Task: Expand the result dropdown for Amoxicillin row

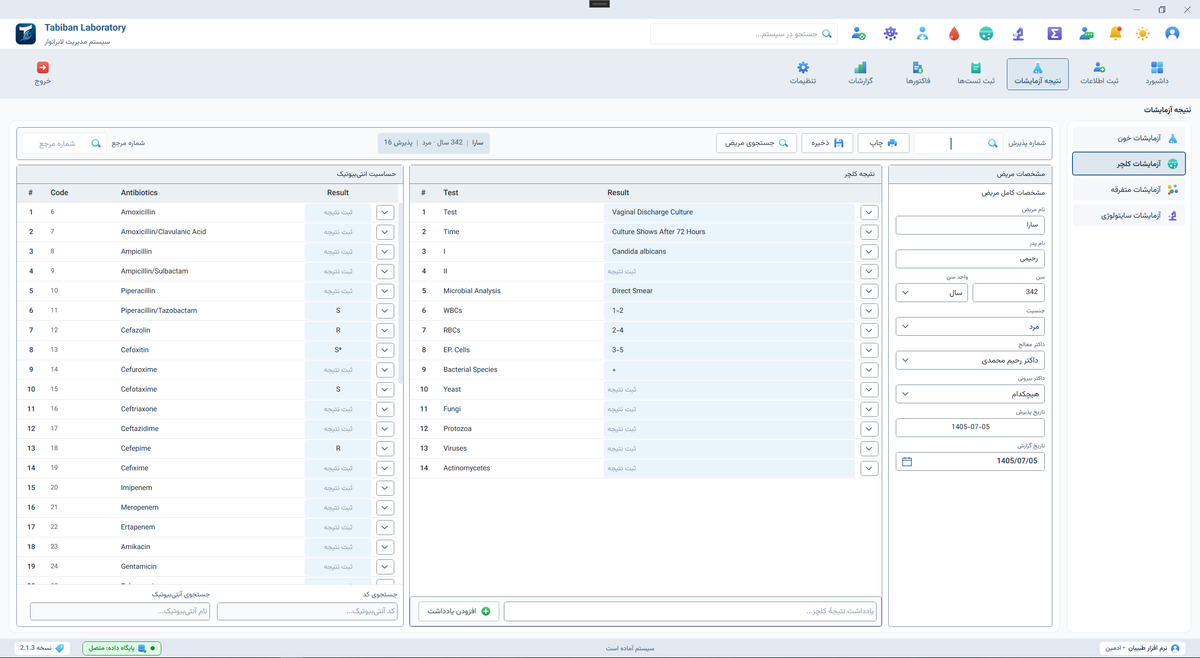Action: [x=385, y=212]
